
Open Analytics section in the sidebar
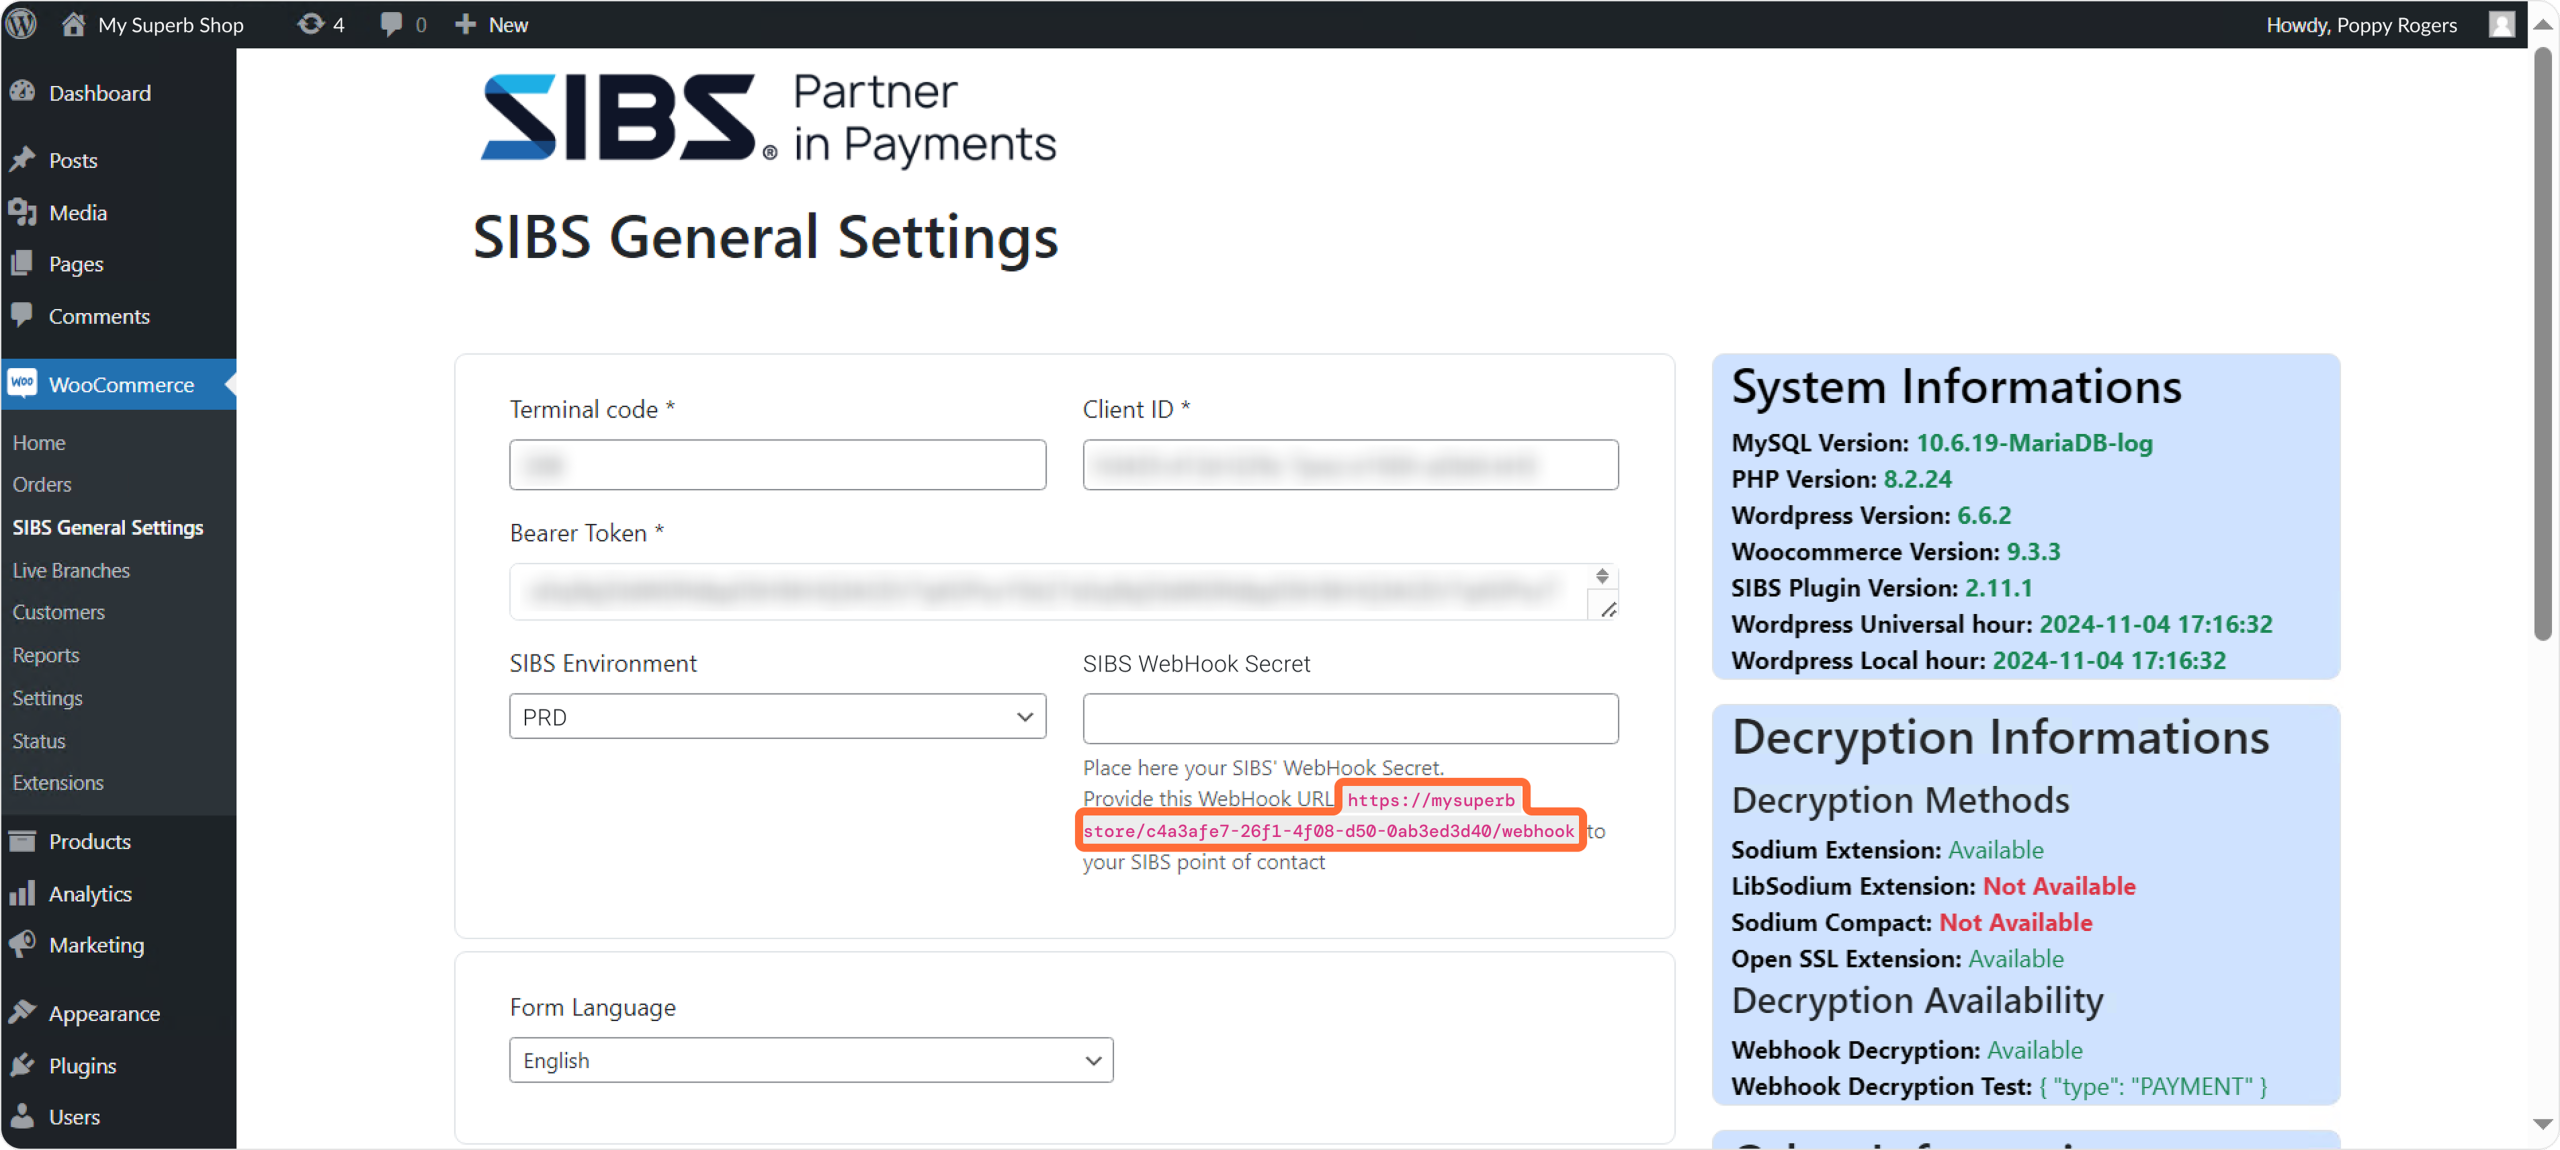coord(90,893)
